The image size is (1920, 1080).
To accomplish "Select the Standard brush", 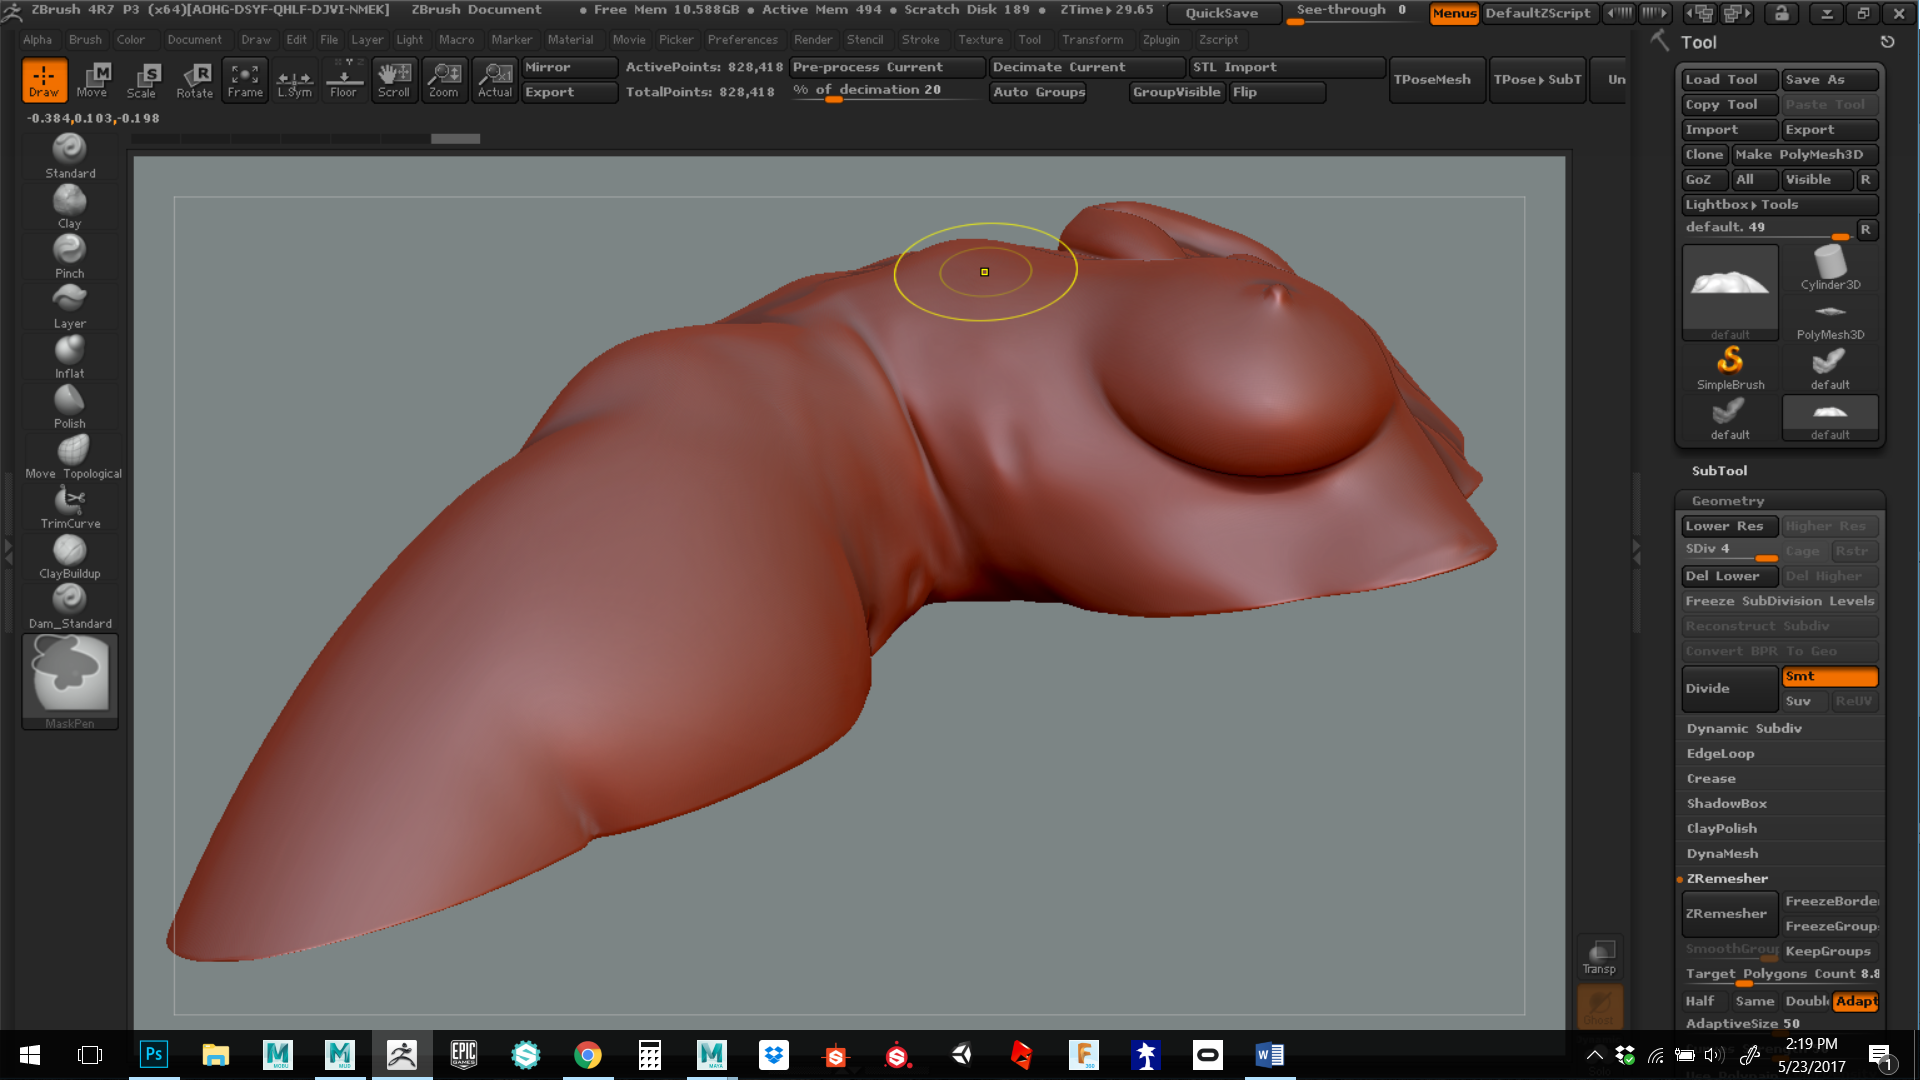I will pos(70,155).
